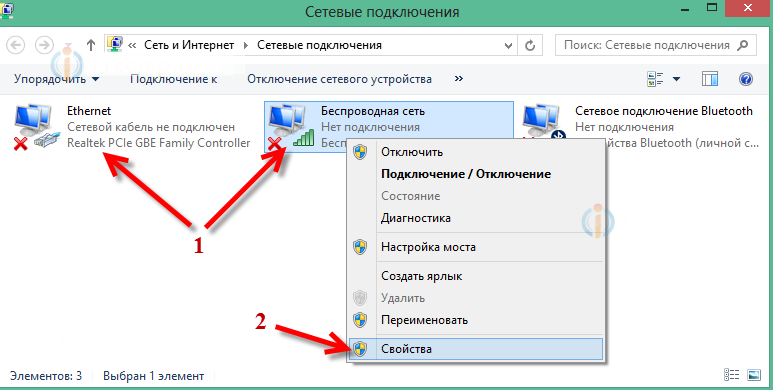Click Элементов: 3 in the status bar
773x390 pixels.
pyautogui.click(x=46, y=376)
